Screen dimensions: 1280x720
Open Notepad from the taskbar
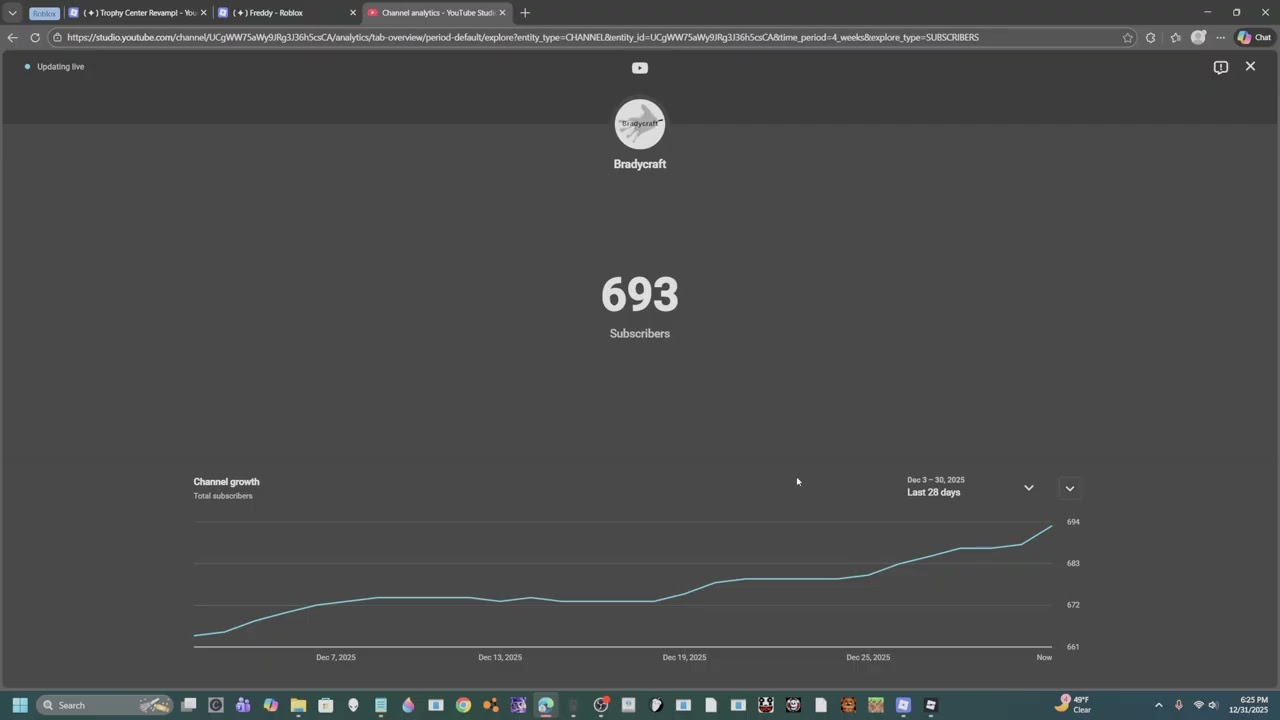click(381, 705)
